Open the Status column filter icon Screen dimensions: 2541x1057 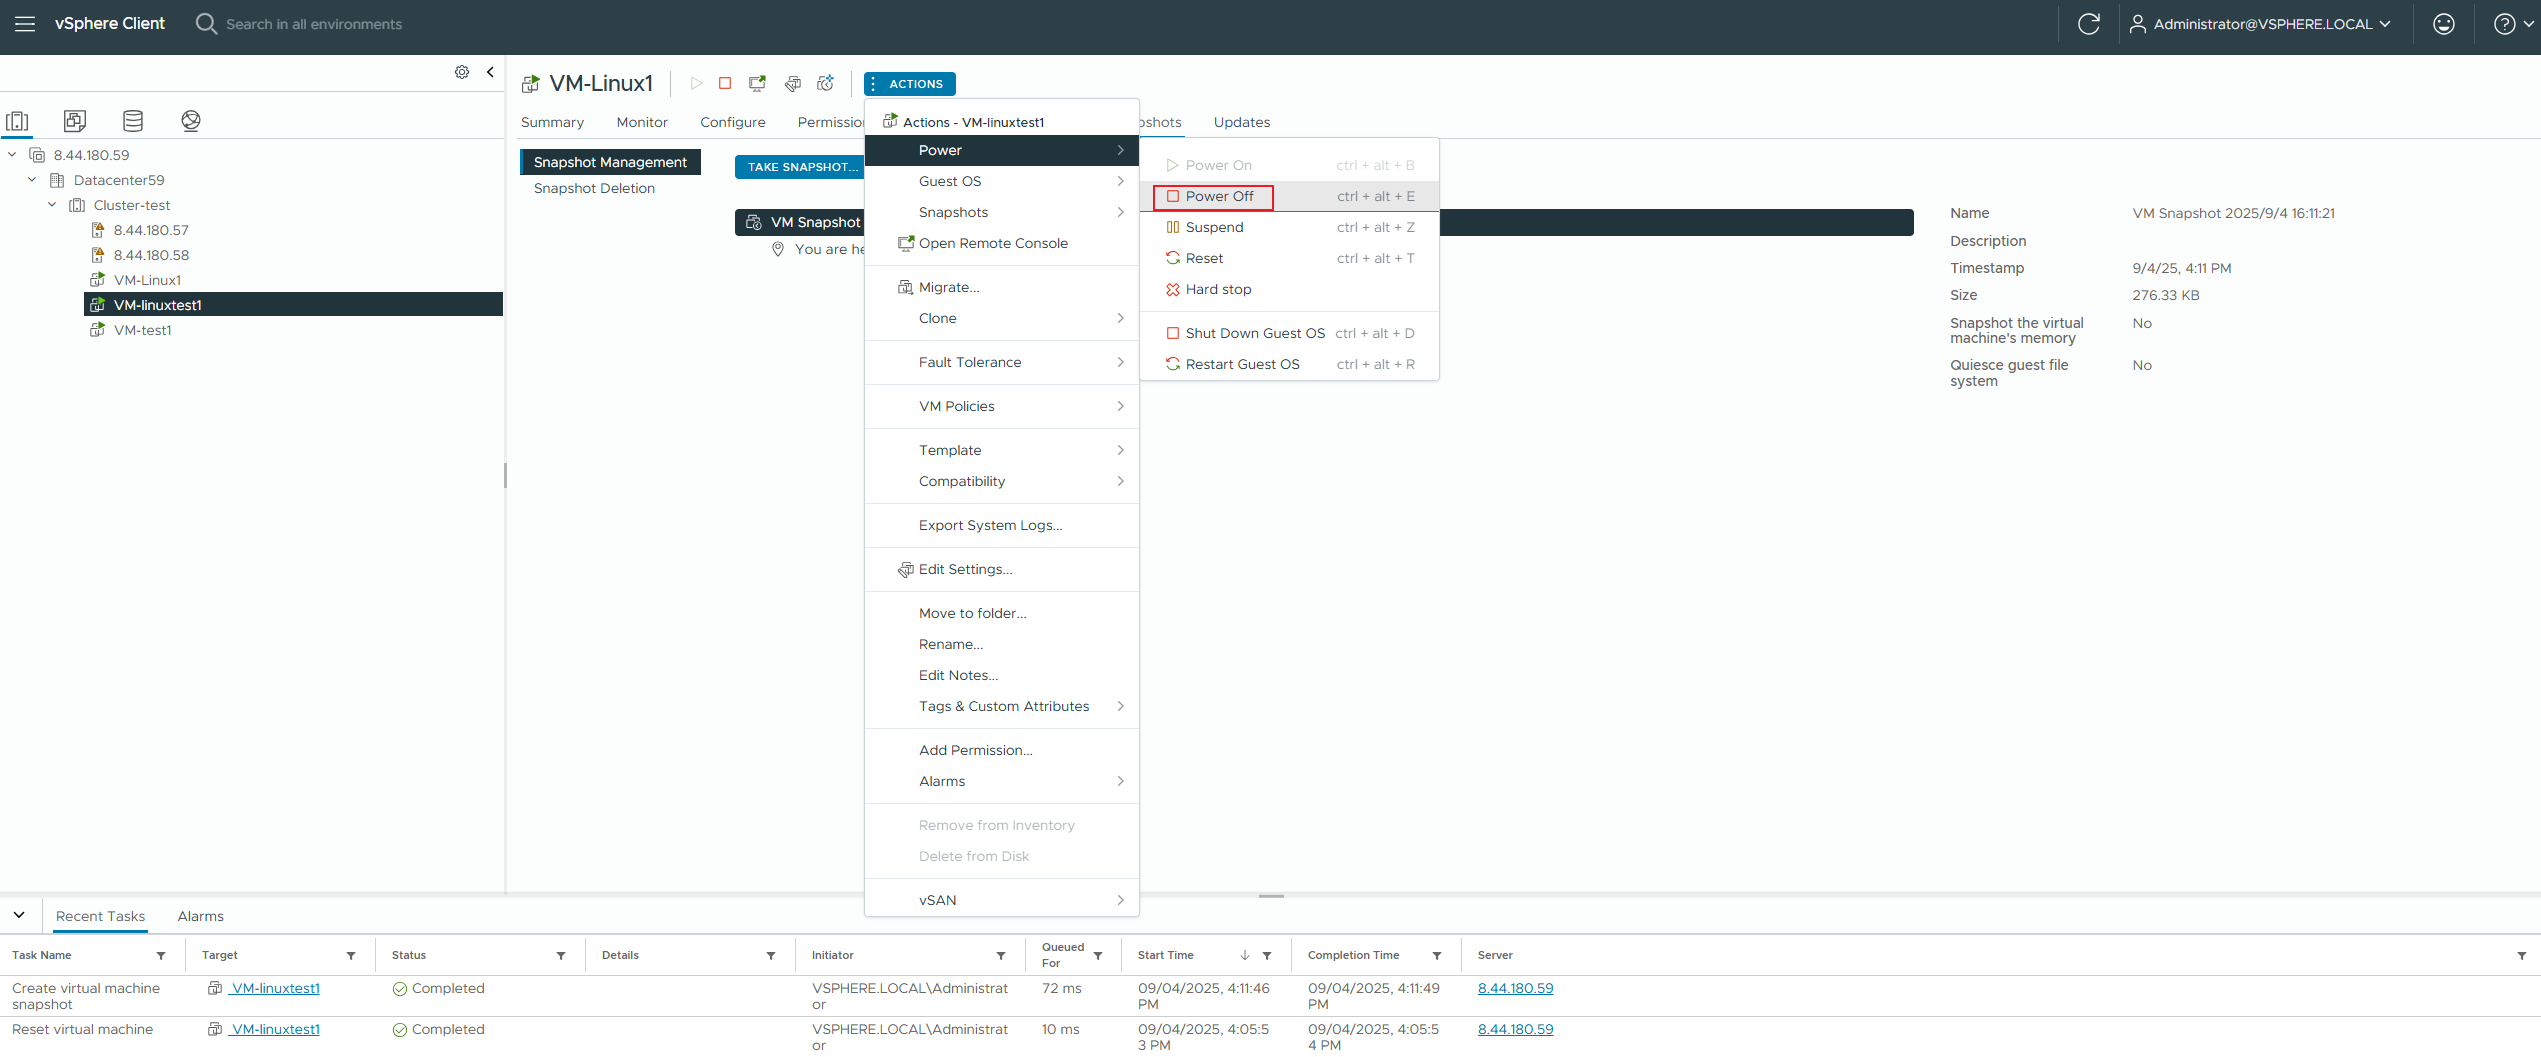(x=561, y=956)
